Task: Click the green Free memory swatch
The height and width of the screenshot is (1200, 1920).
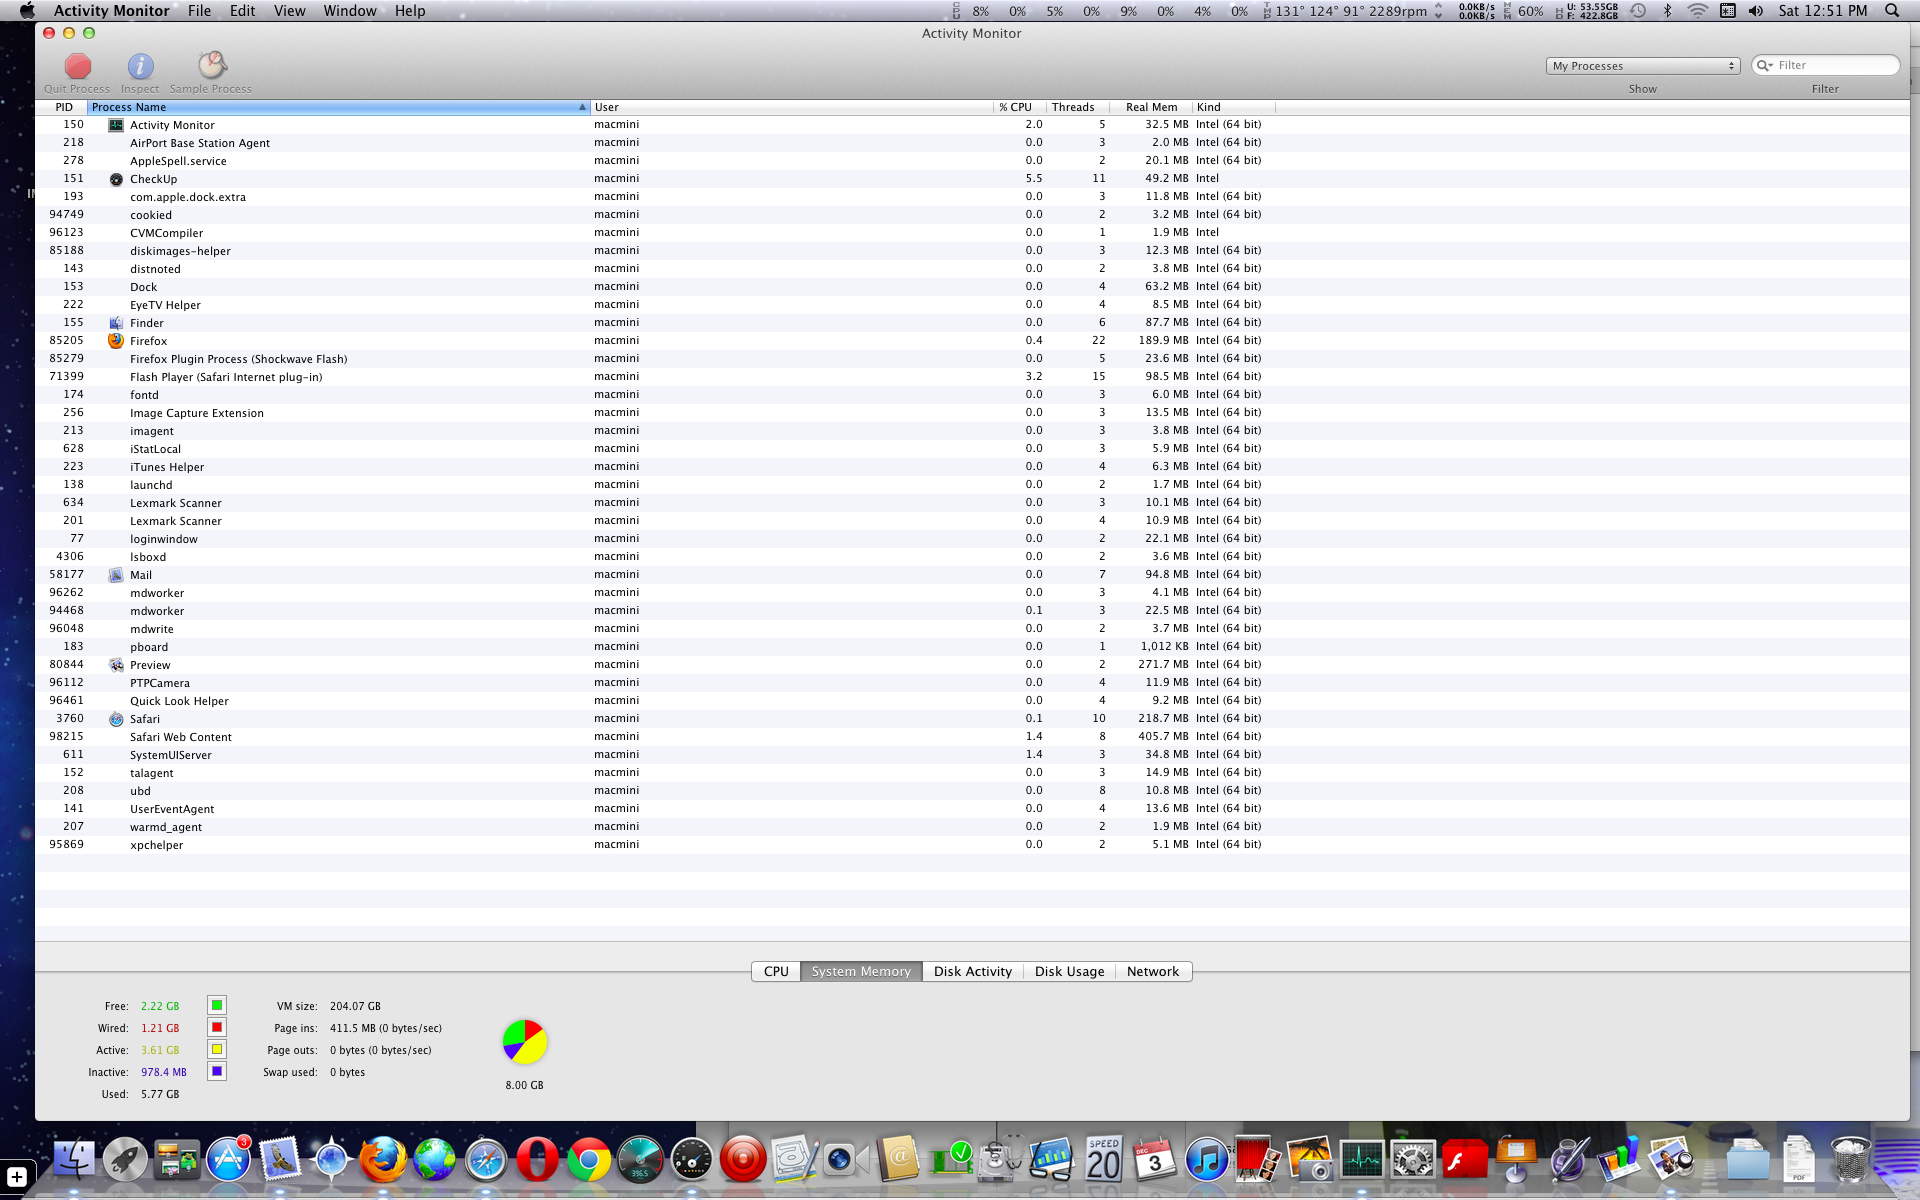Action: tap(217, 1005)
